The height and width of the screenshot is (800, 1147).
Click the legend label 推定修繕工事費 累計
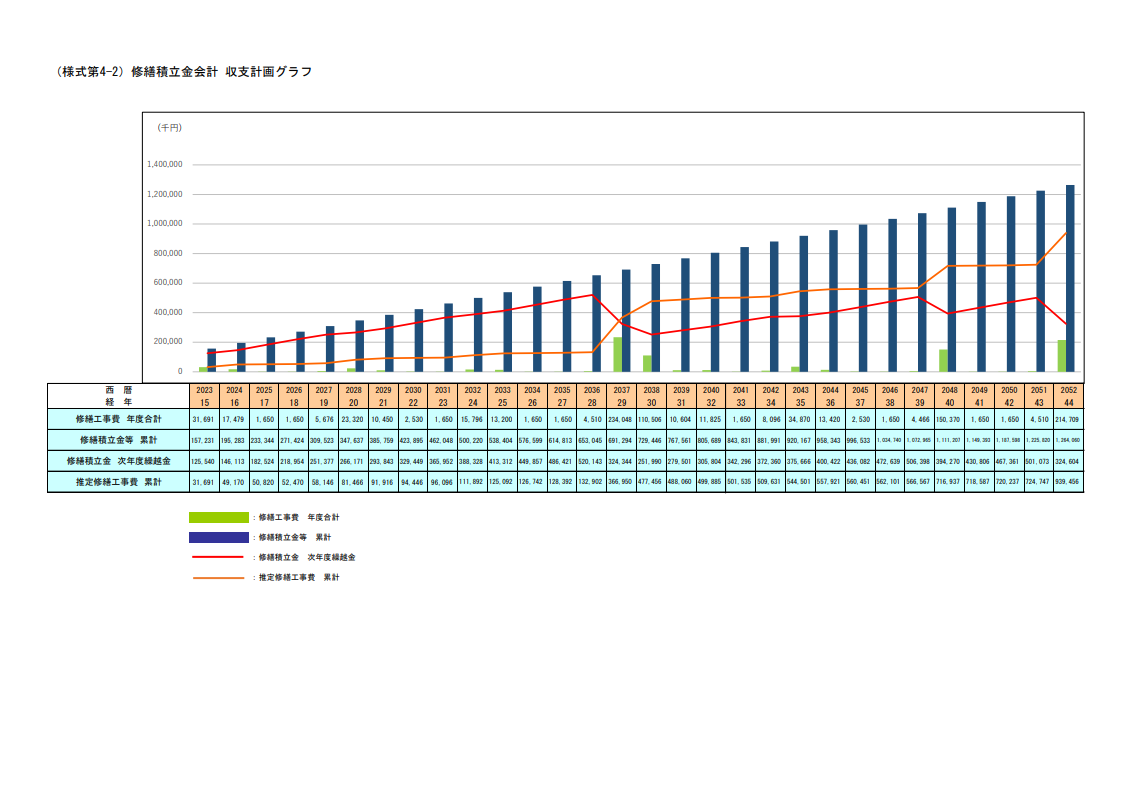tap(299, 578)
